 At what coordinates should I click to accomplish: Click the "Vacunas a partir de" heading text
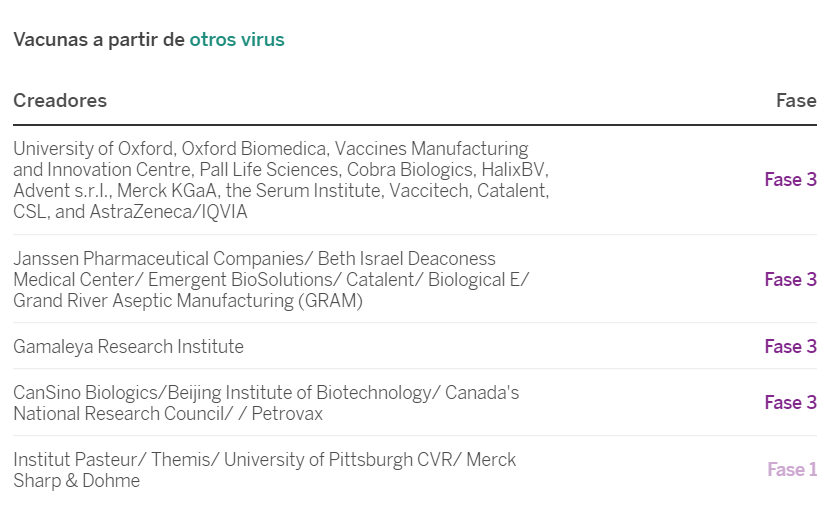tap(99, 40)
